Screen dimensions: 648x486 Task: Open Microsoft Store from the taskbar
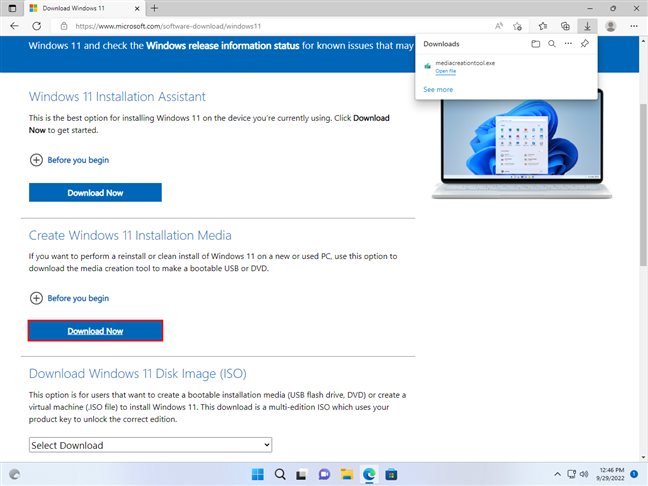[x=391, y=474]
